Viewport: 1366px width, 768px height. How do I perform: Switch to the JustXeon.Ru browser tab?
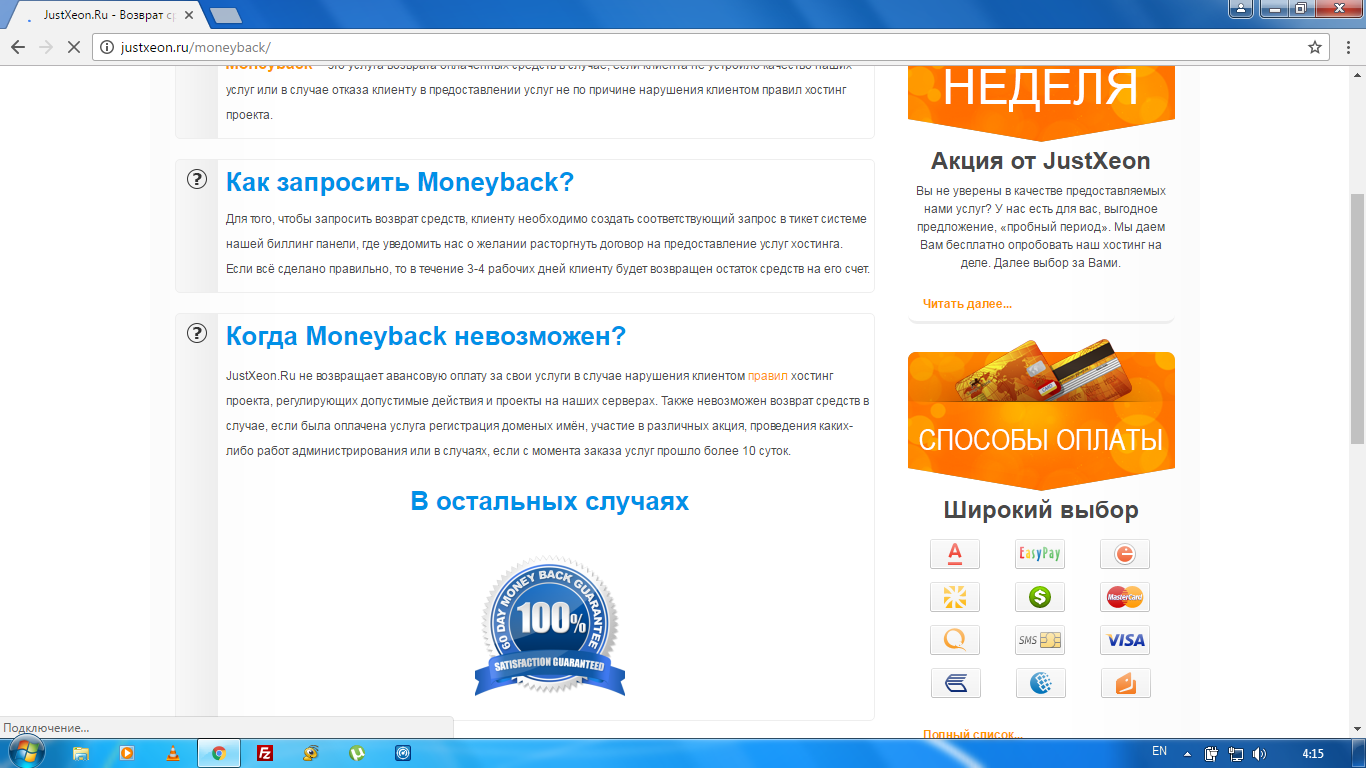tap(105, 16)
